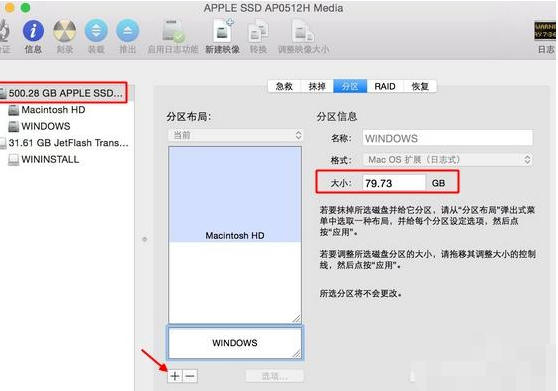This screenshot has width=558, height=391.
Task: Switch to the Partition (分区) tab
Action: coord(350,86)
